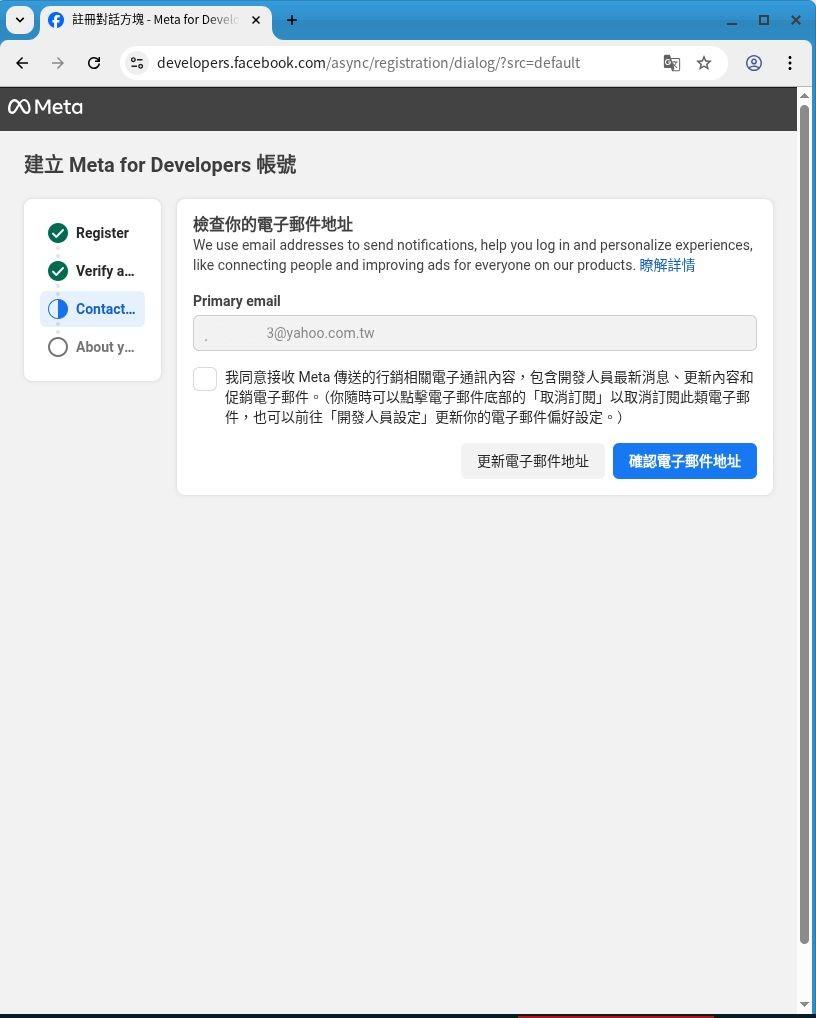The height and width of the screenshot is (1018, 816).
Task: Click the Primary email label
Action: [x=237, y=301]
